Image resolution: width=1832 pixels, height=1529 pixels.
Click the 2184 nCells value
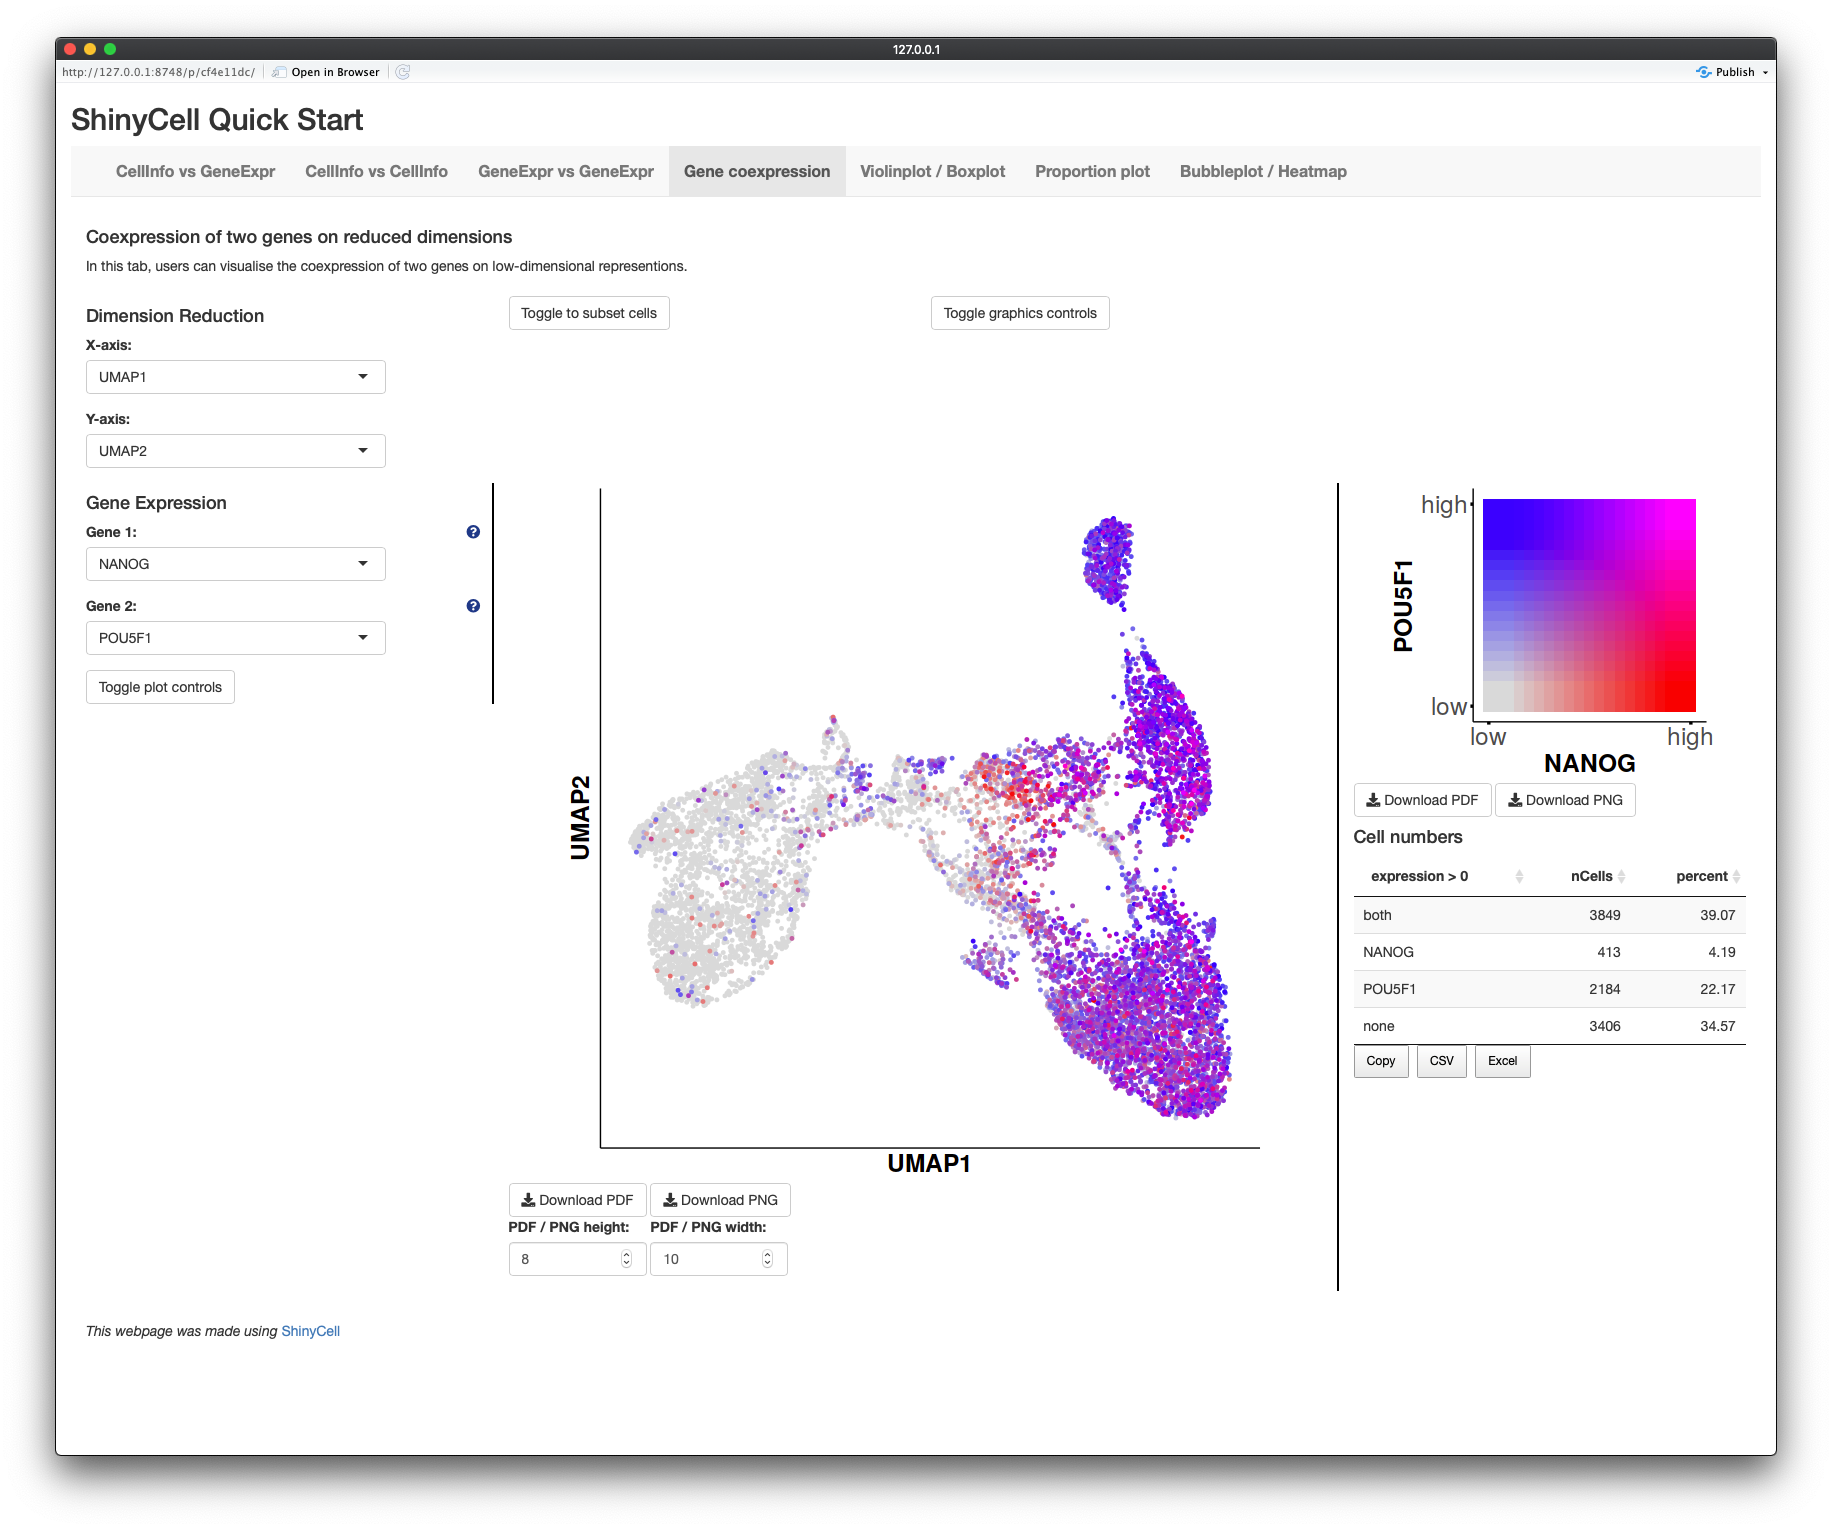[1604, 989]
